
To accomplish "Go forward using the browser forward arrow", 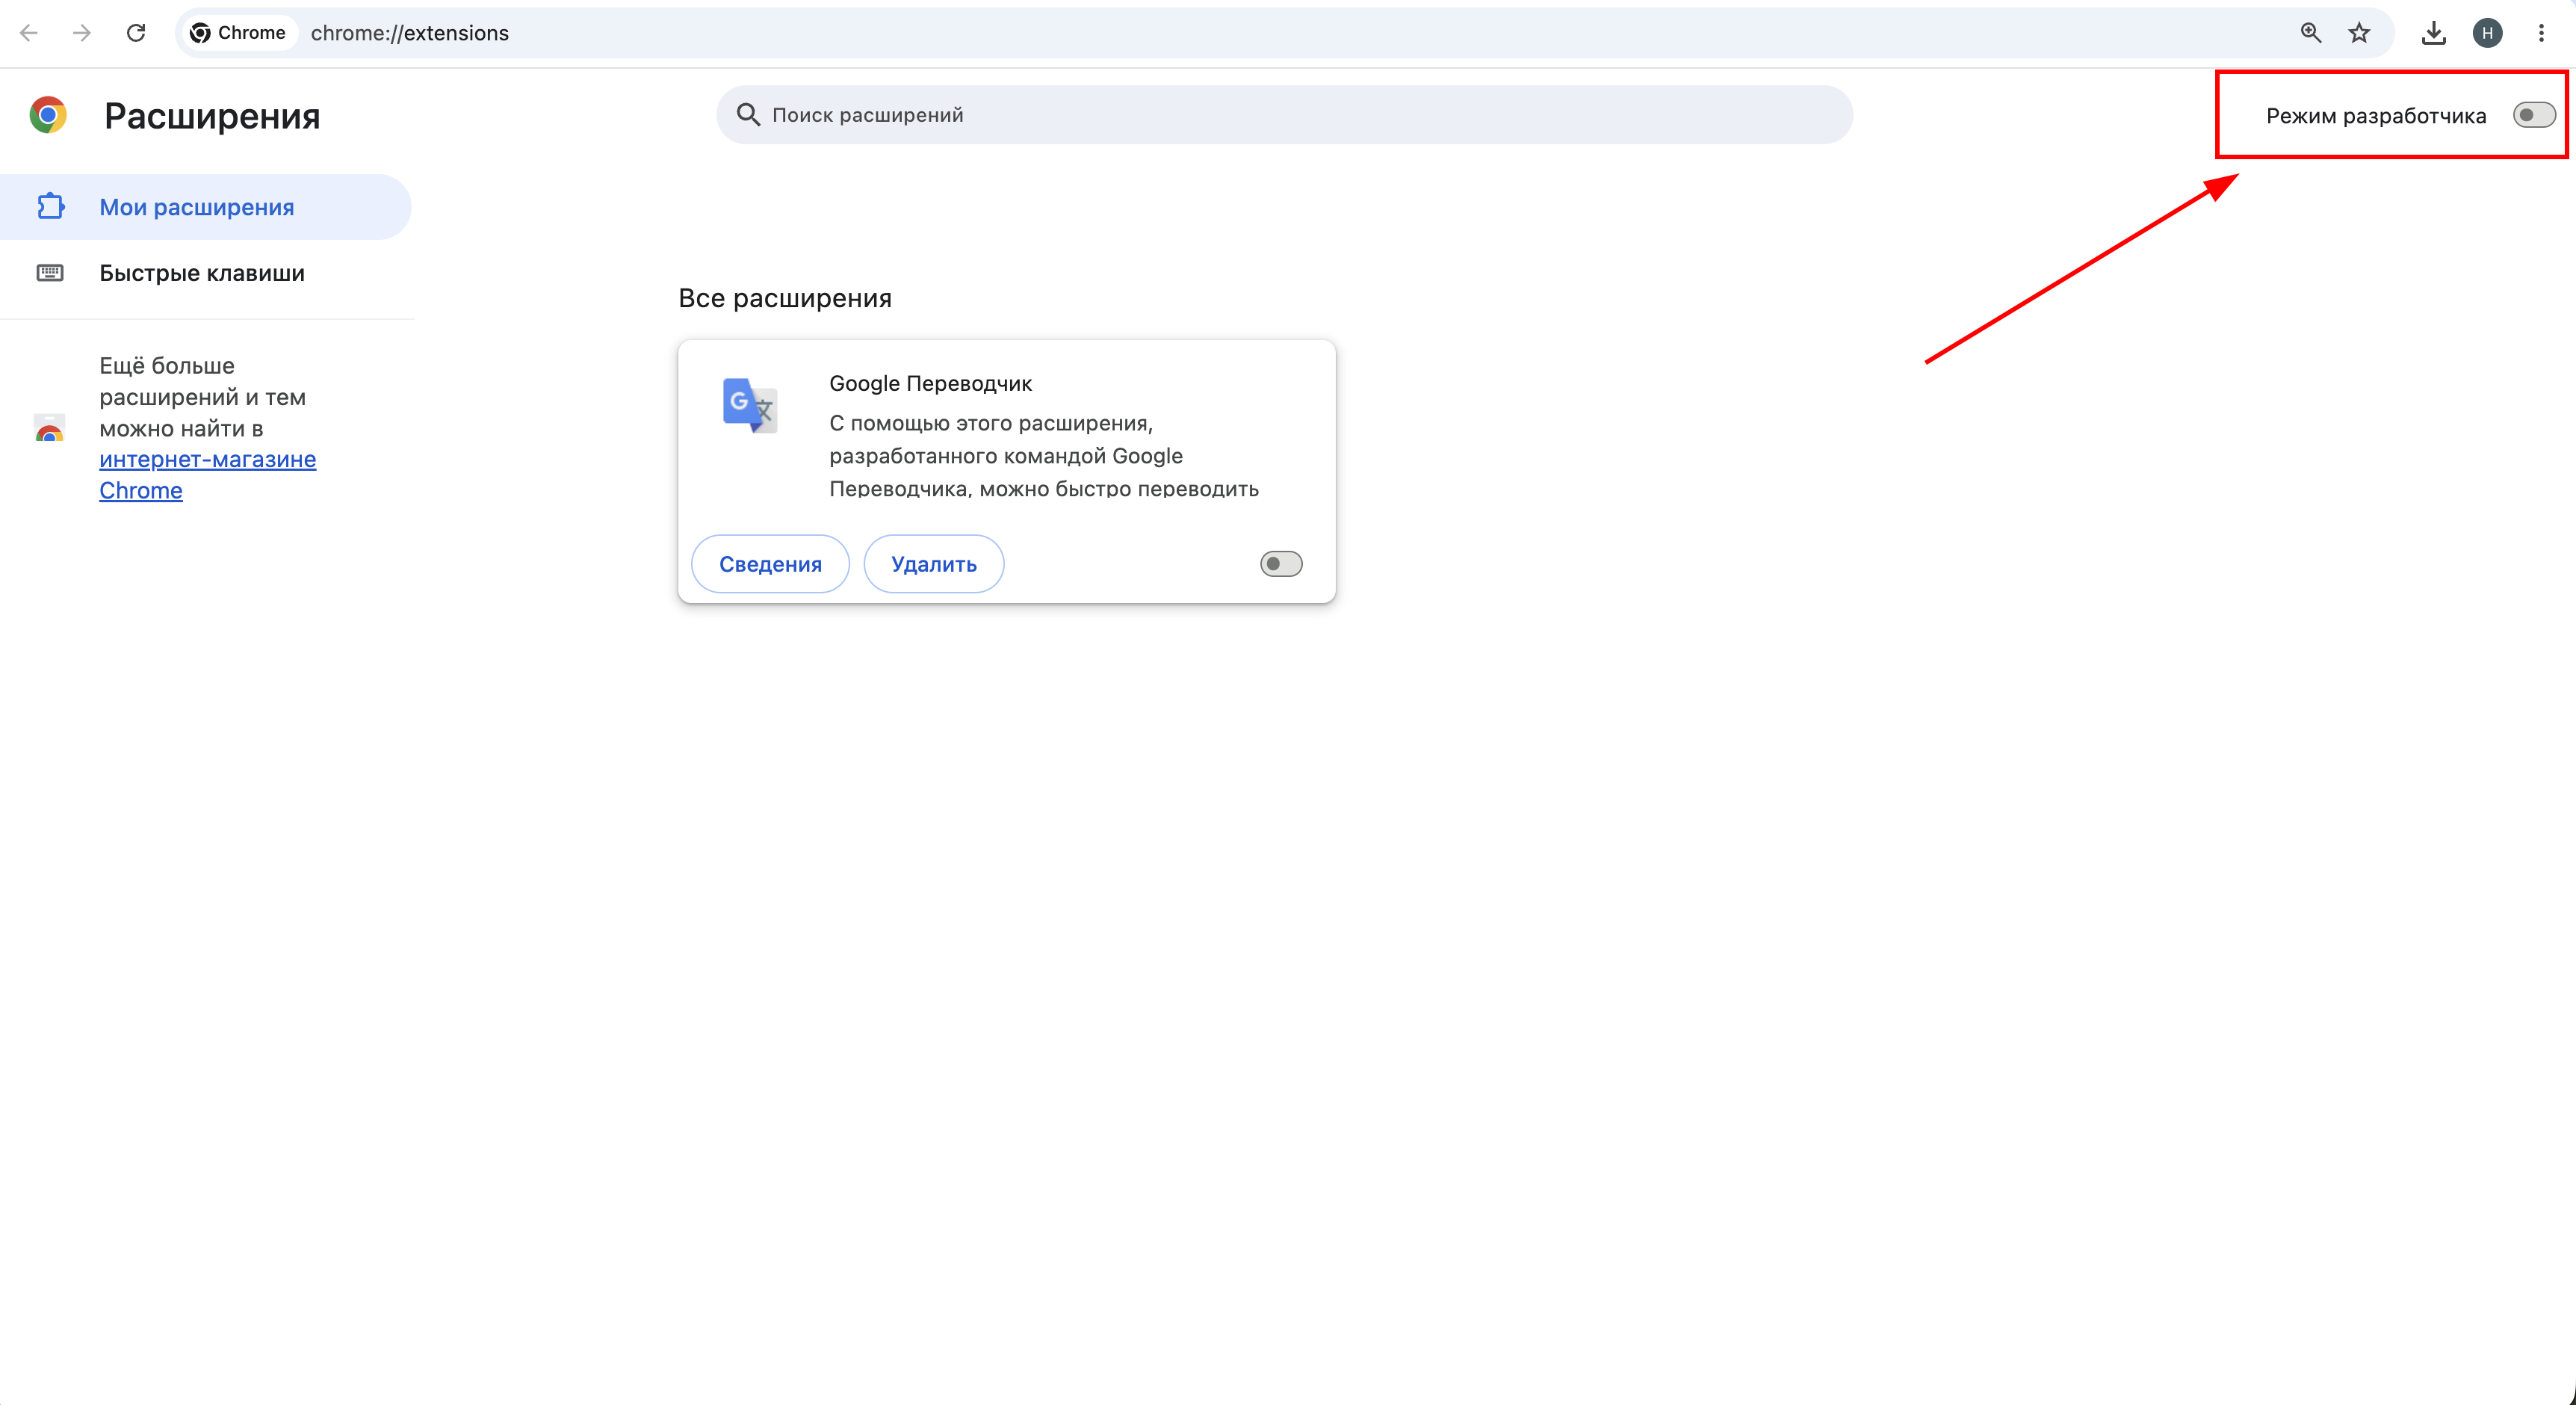I will (82, 33).
